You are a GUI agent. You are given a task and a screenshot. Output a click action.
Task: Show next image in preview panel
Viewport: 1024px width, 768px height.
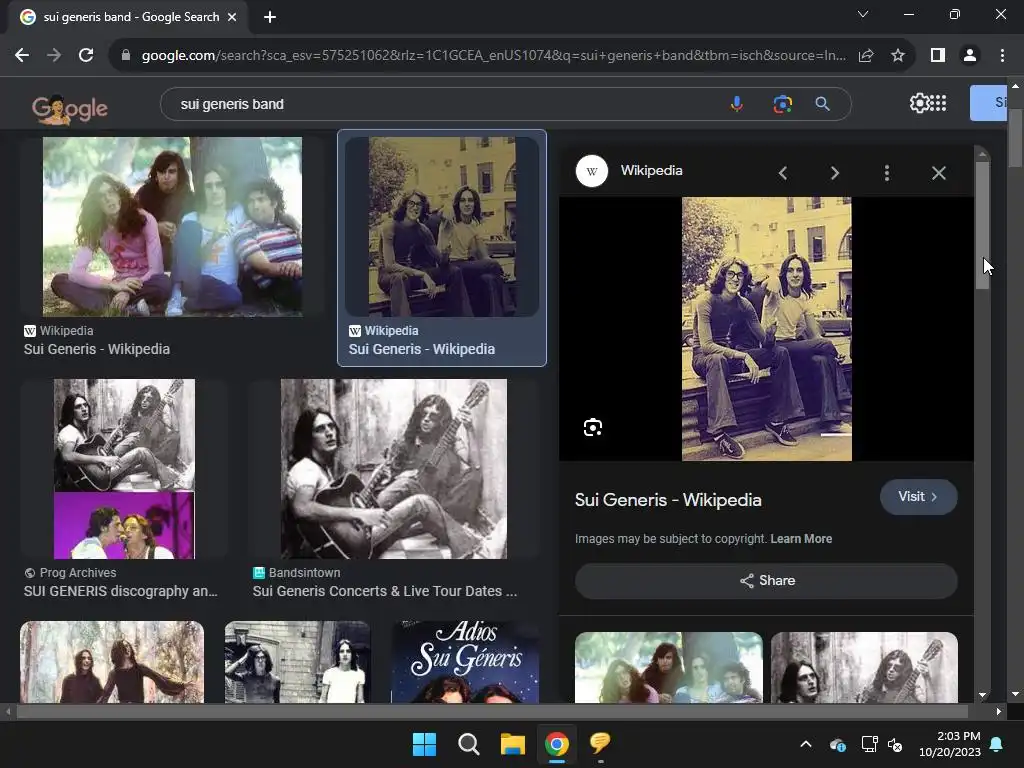835,173
